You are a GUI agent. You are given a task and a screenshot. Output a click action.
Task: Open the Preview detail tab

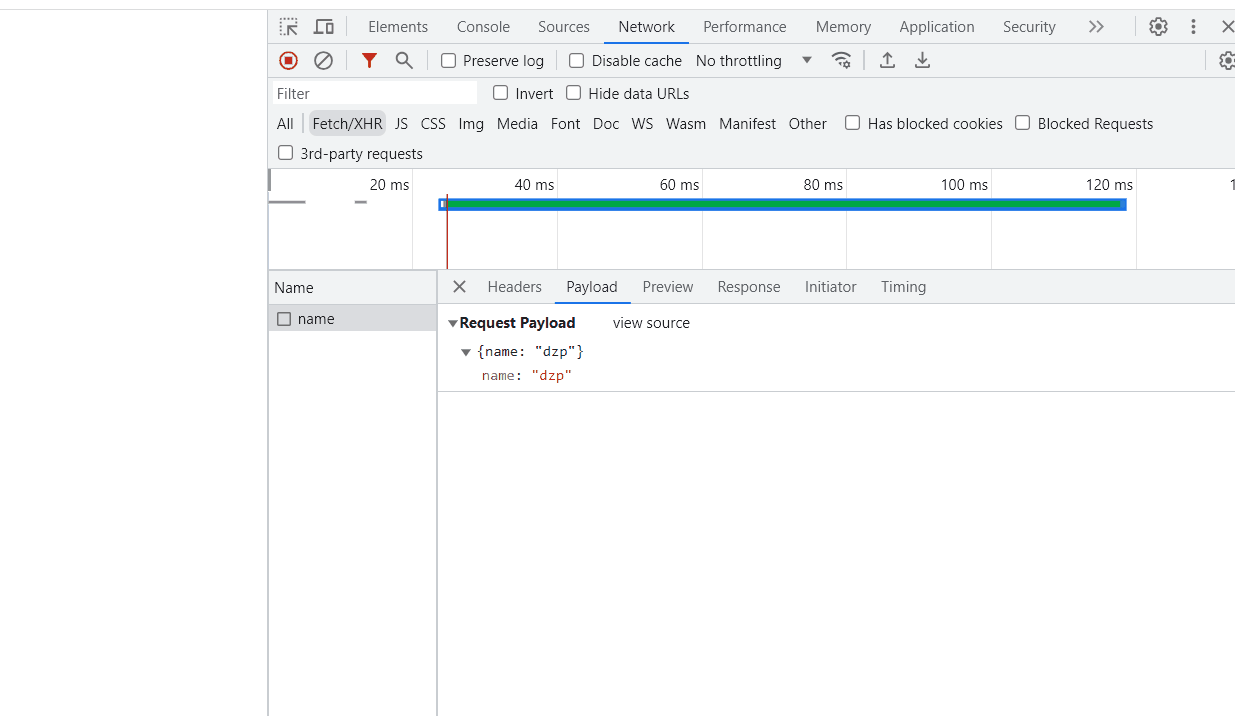pos(668,287)
